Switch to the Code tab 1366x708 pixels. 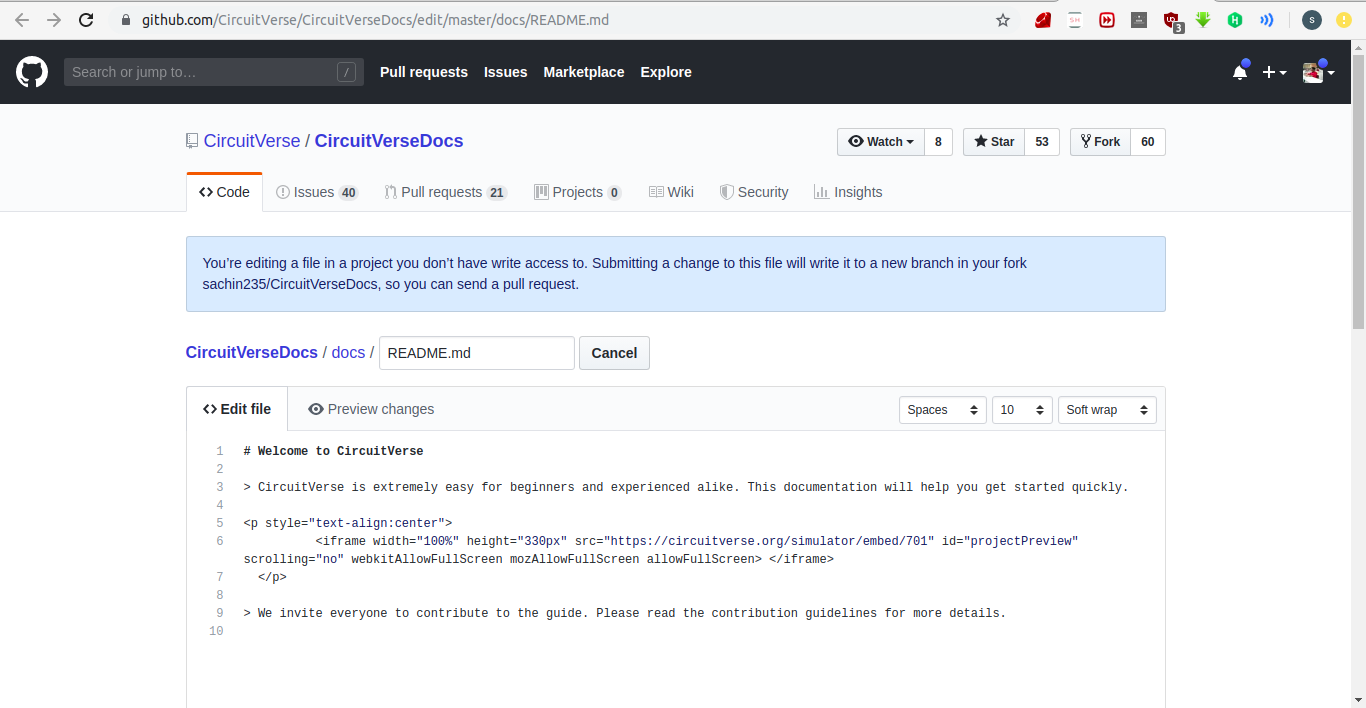[x=224, y=192]
